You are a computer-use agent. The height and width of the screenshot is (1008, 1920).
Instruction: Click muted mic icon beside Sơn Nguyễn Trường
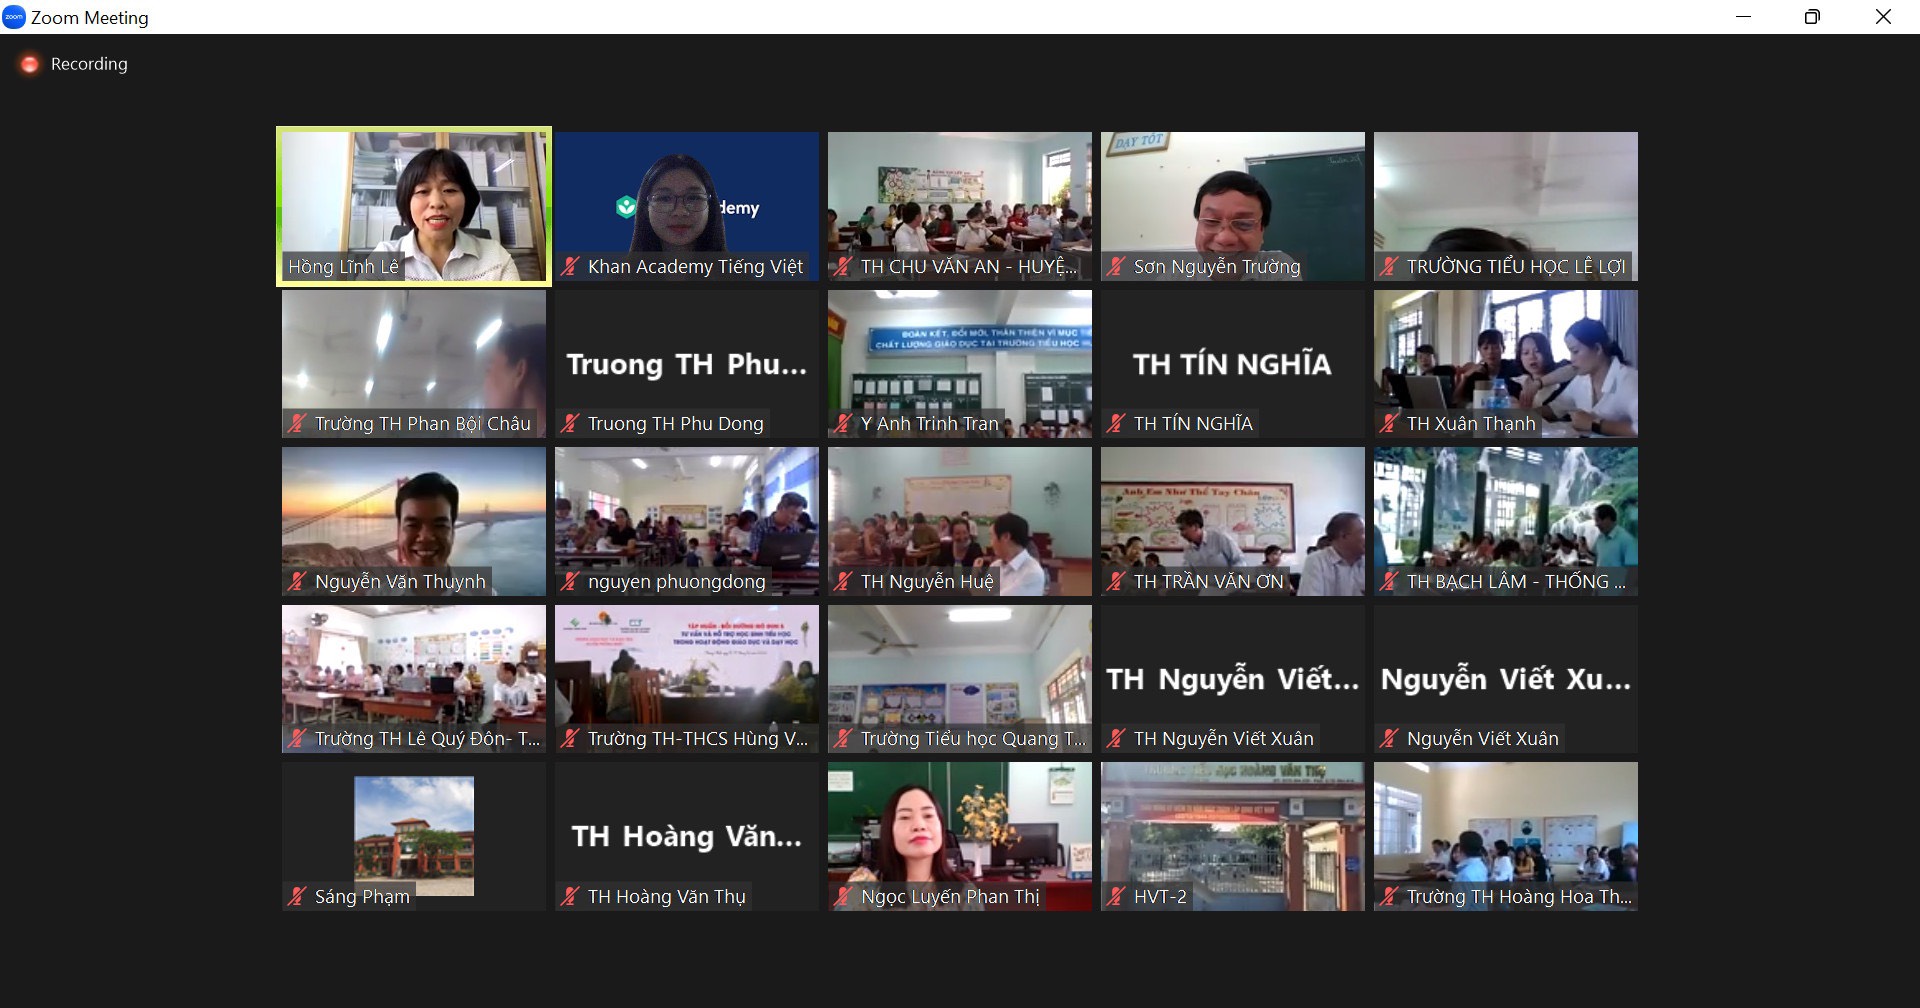(x=1116, y=267)
